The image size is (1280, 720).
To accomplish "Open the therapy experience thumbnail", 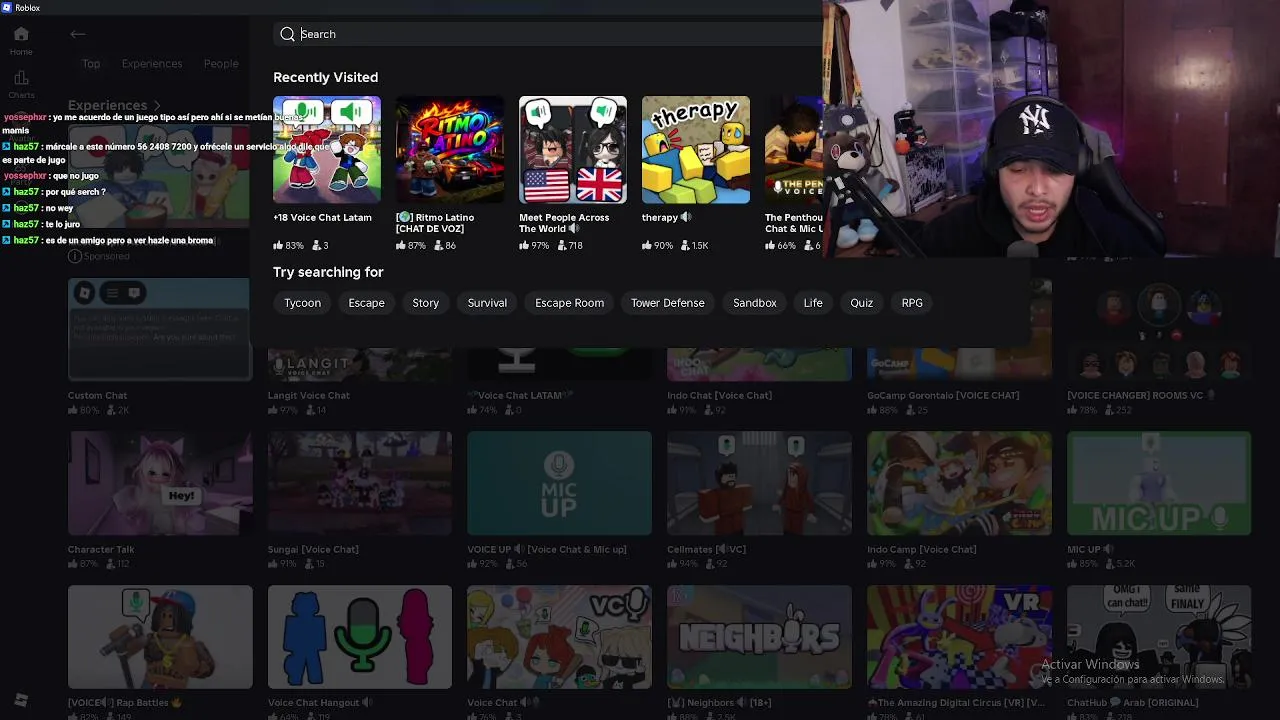I will (696, 150).
